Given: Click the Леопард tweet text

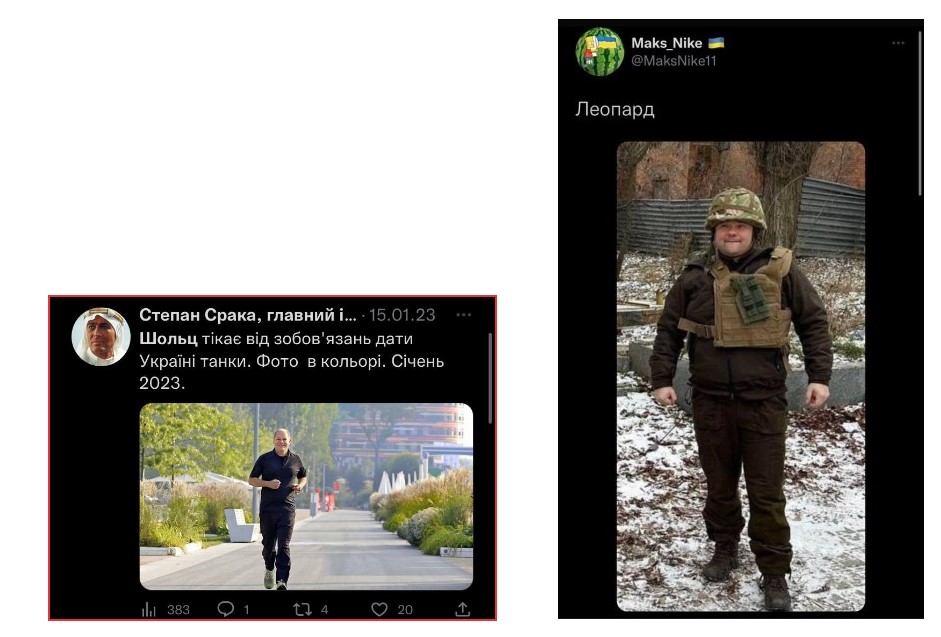Looking at the screenshot, I should click(x=615, y=109).
